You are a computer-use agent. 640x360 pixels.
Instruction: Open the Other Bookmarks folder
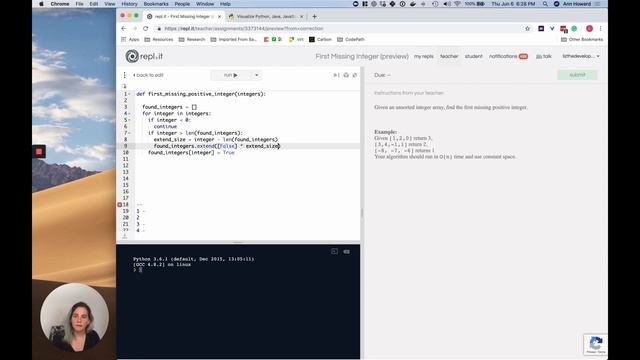tap(582, 40)
